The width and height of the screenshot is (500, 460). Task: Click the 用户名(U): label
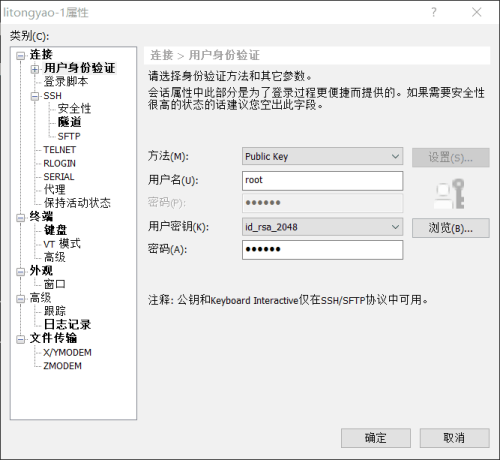click(x=173, y=180)
